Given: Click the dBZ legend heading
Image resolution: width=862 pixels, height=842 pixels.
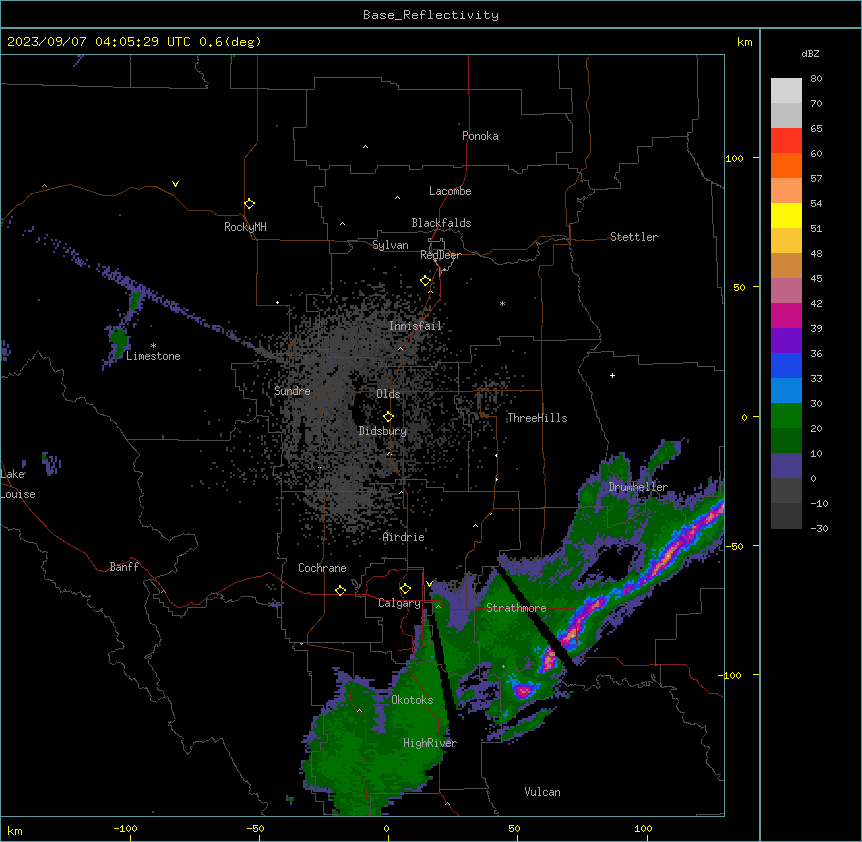Looking at the screenshot, I should point(810,54).
